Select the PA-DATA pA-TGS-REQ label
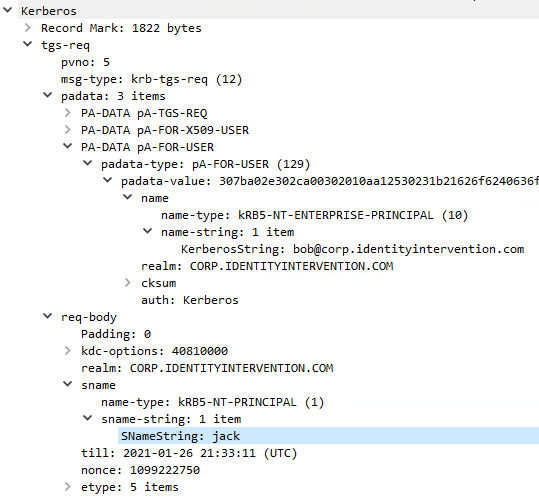539x497 pixels. (144, 113)
